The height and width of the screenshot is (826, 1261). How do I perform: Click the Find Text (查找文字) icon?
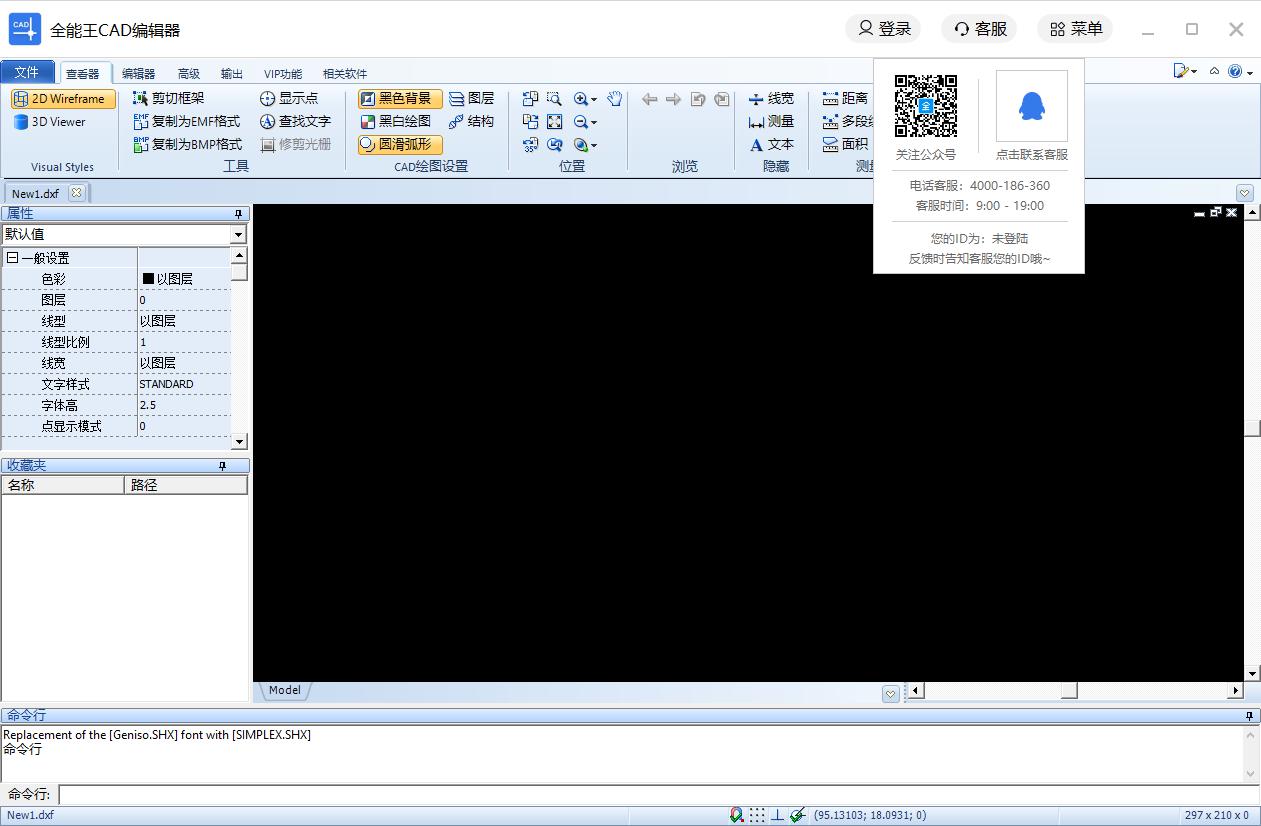click(267, 121)
